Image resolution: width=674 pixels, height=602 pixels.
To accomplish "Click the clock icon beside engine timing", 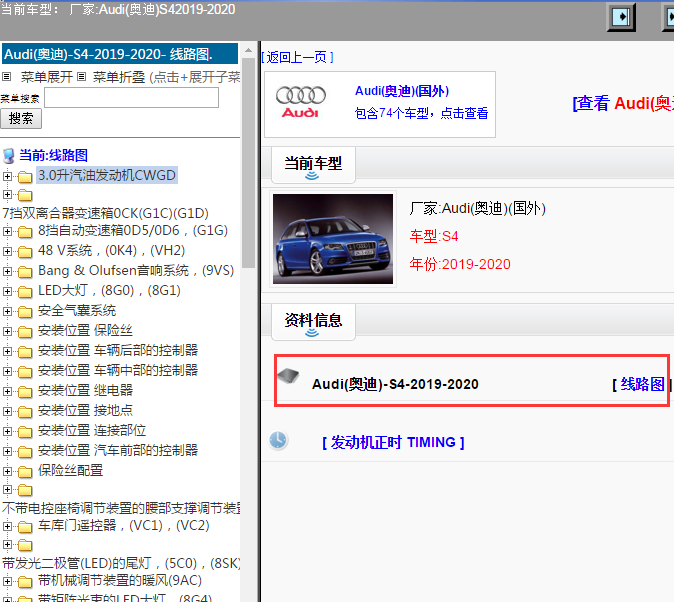I will click(x=278, y=440).
